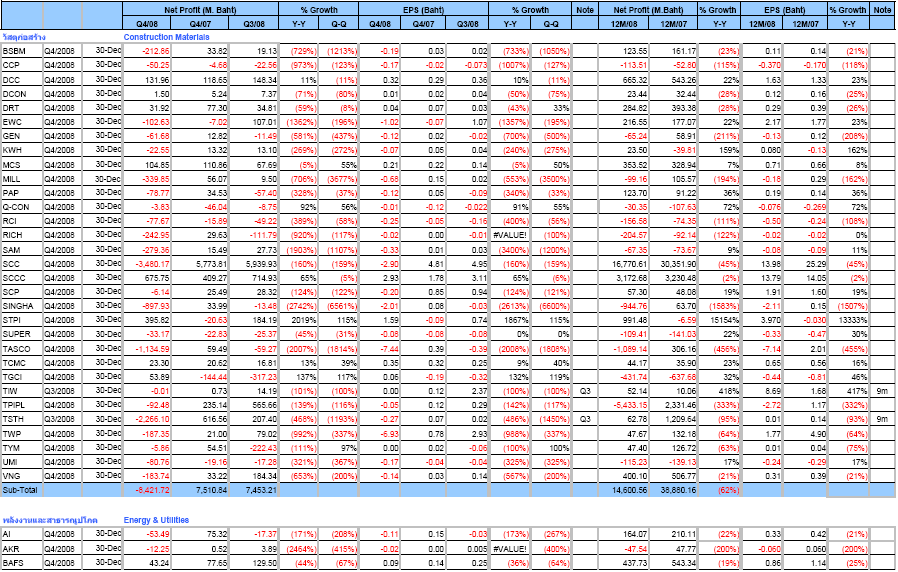
Task: Click the MILL ticker cell
Action: pyautogui.click(x=22, y=179)
